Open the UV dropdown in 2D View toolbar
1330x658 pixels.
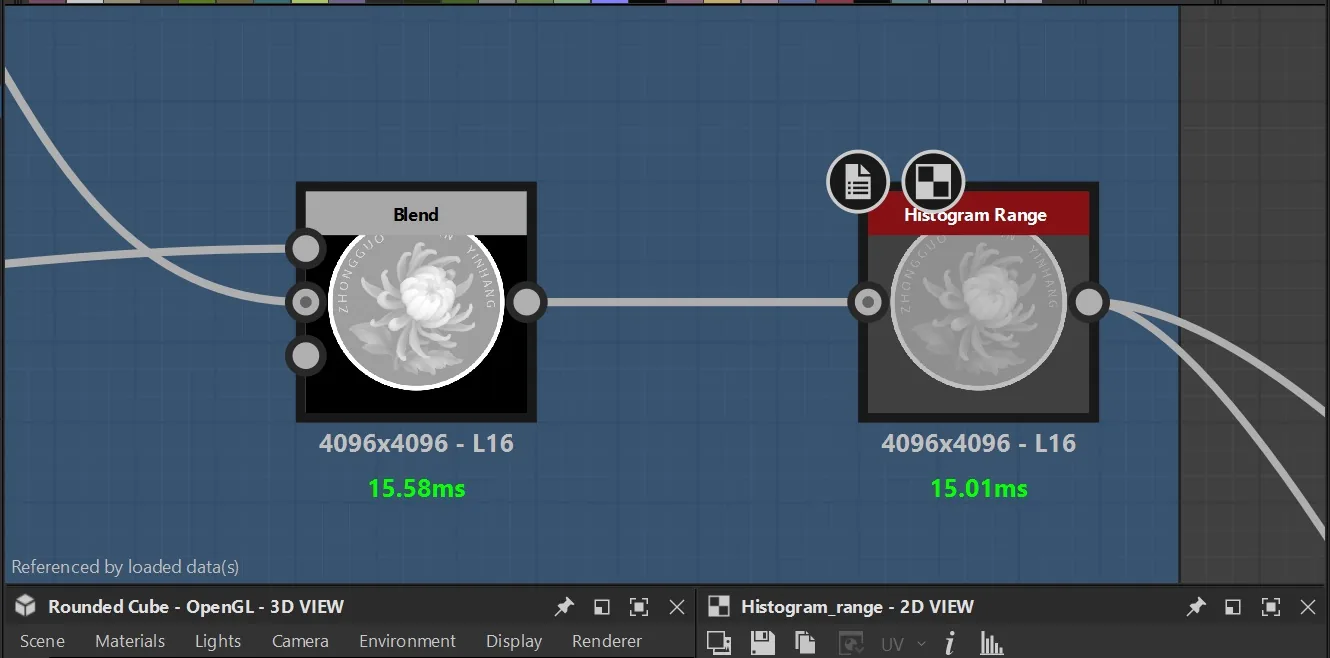pyautogui.click(x=902, y=644)
